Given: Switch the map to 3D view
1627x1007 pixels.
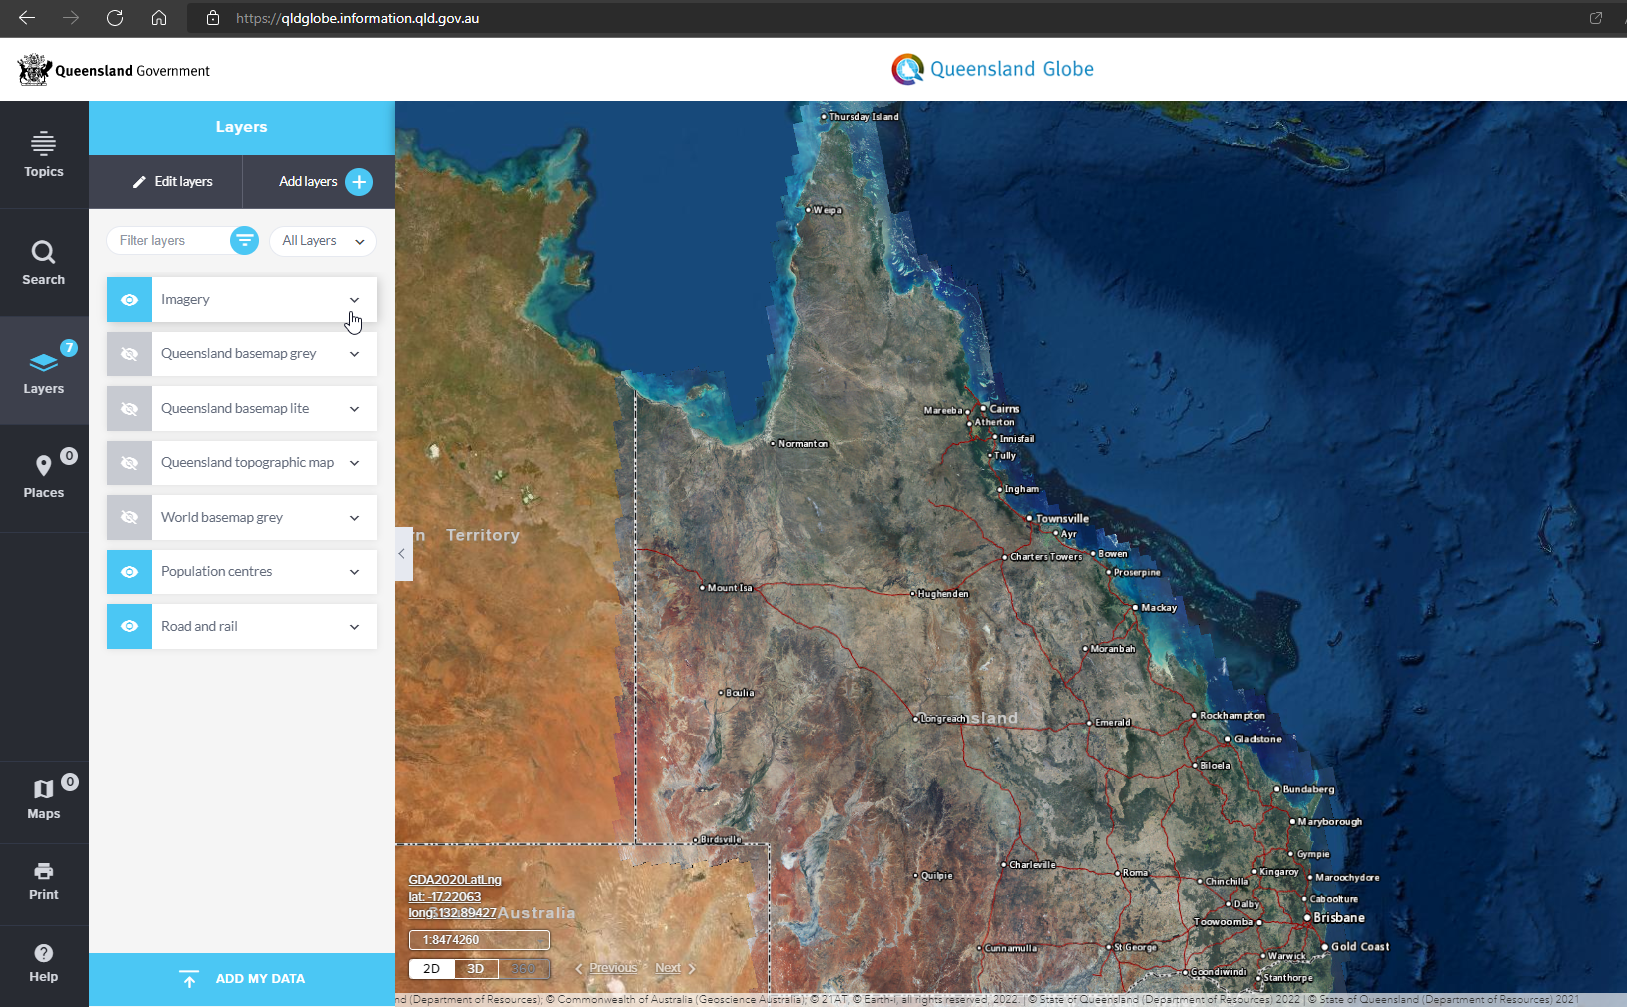Looking at the screenshot, I should 476,968.
